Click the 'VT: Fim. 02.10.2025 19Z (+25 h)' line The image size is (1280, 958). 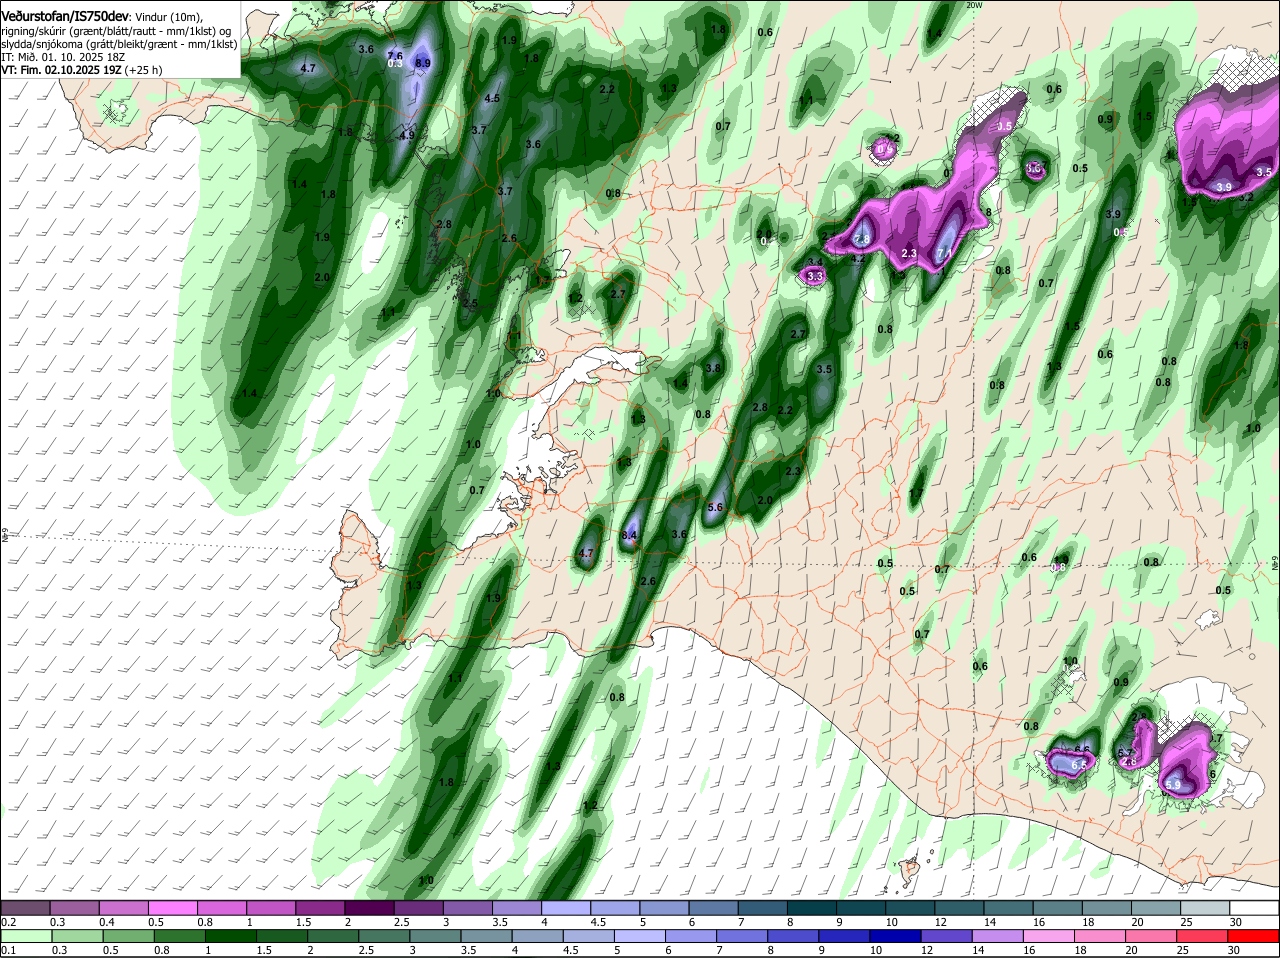coord(82,70)
